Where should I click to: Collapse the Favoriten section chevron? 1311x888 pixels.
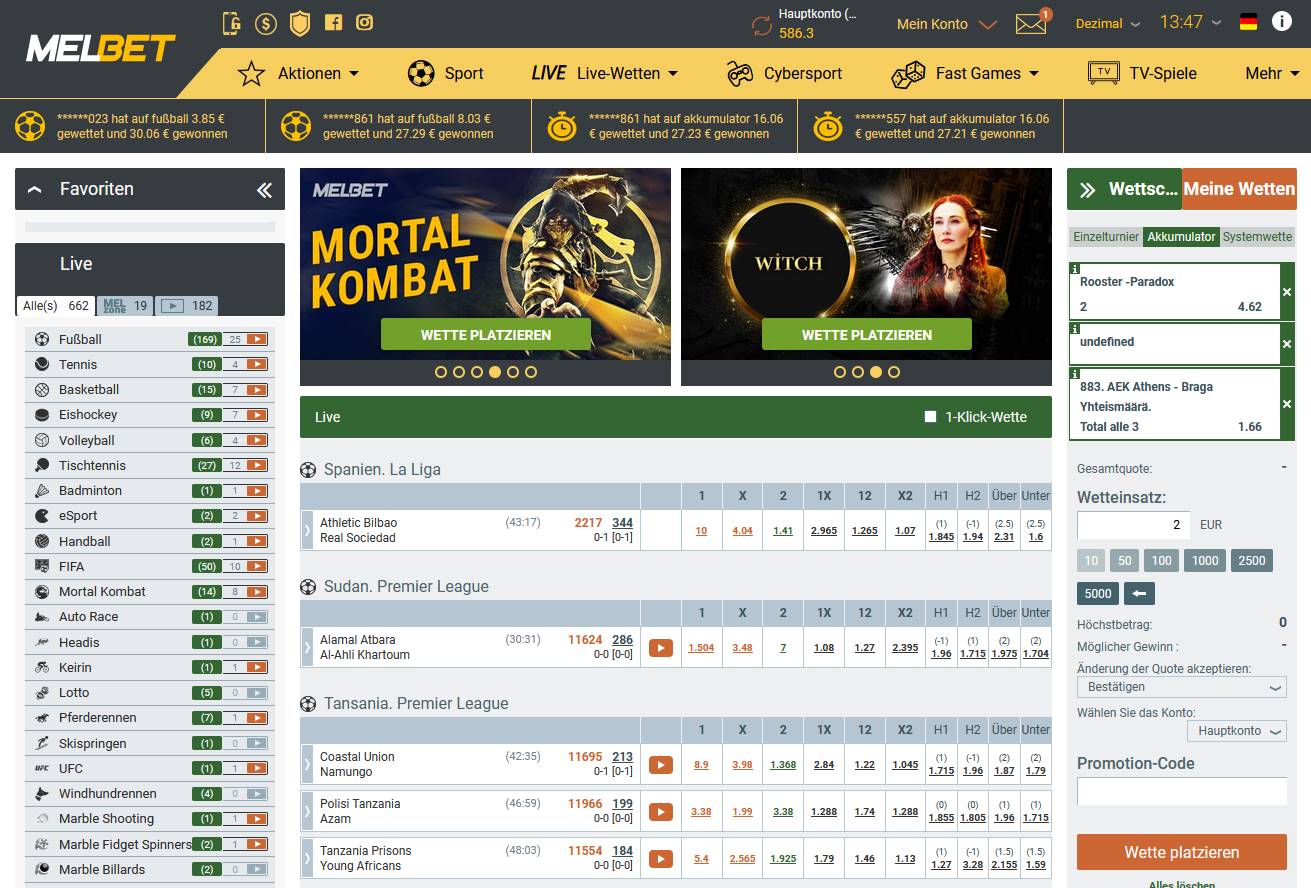coord(35,189)
